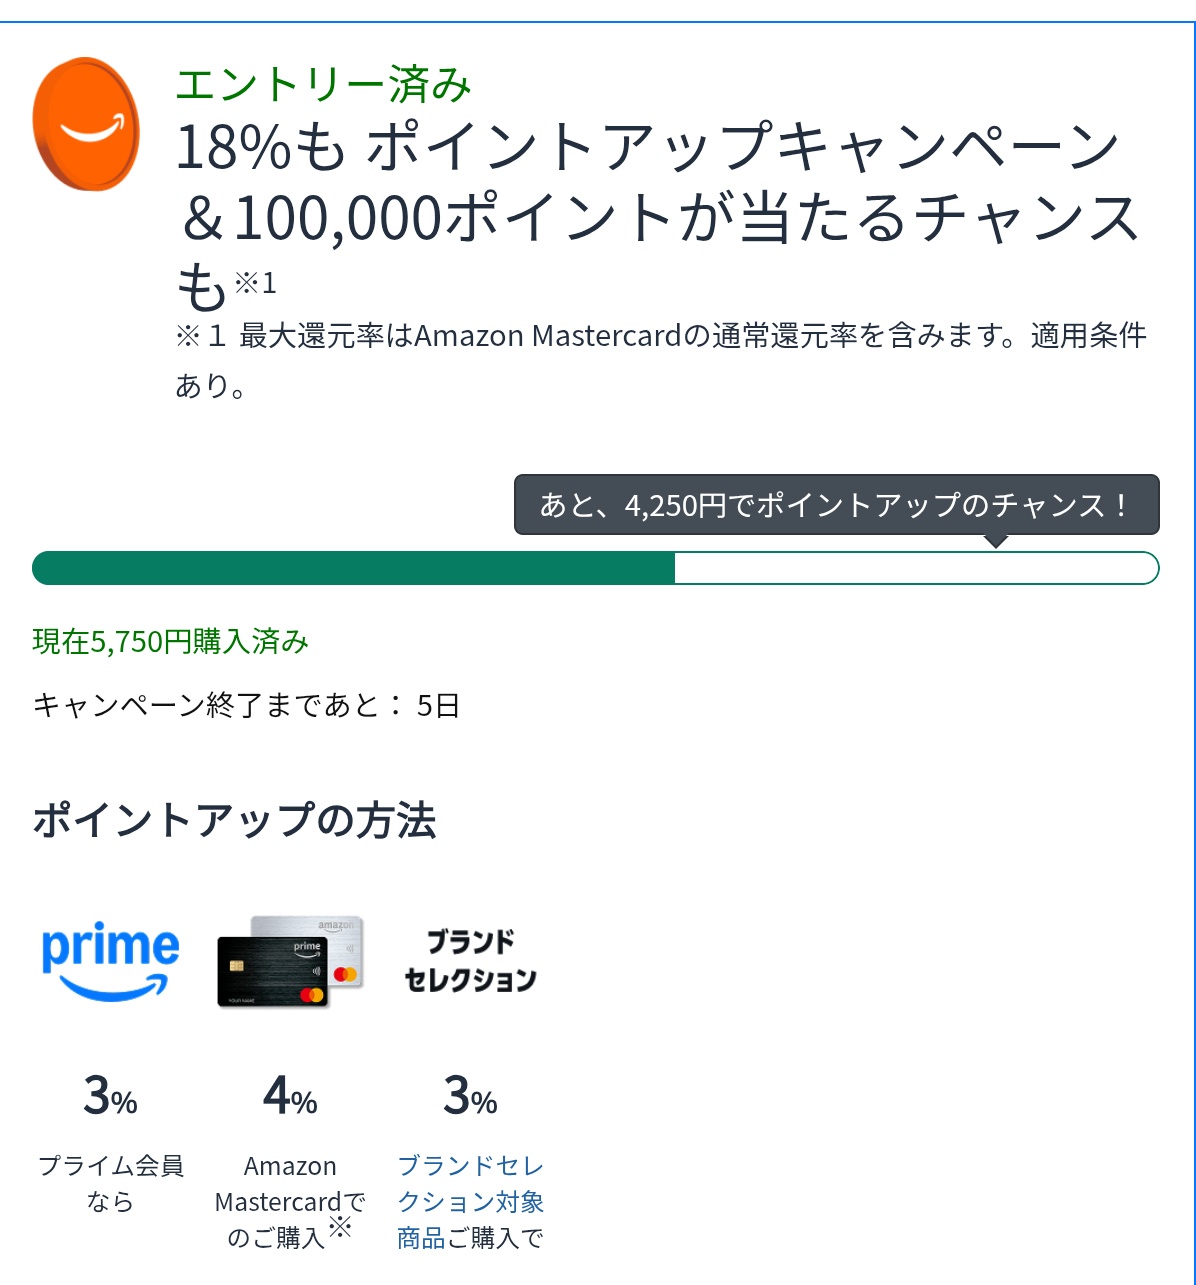The height and width of the screenshot is (1285, 1196).
Task: Click the green purchase progress bar
Action: (x=596, y=568)
